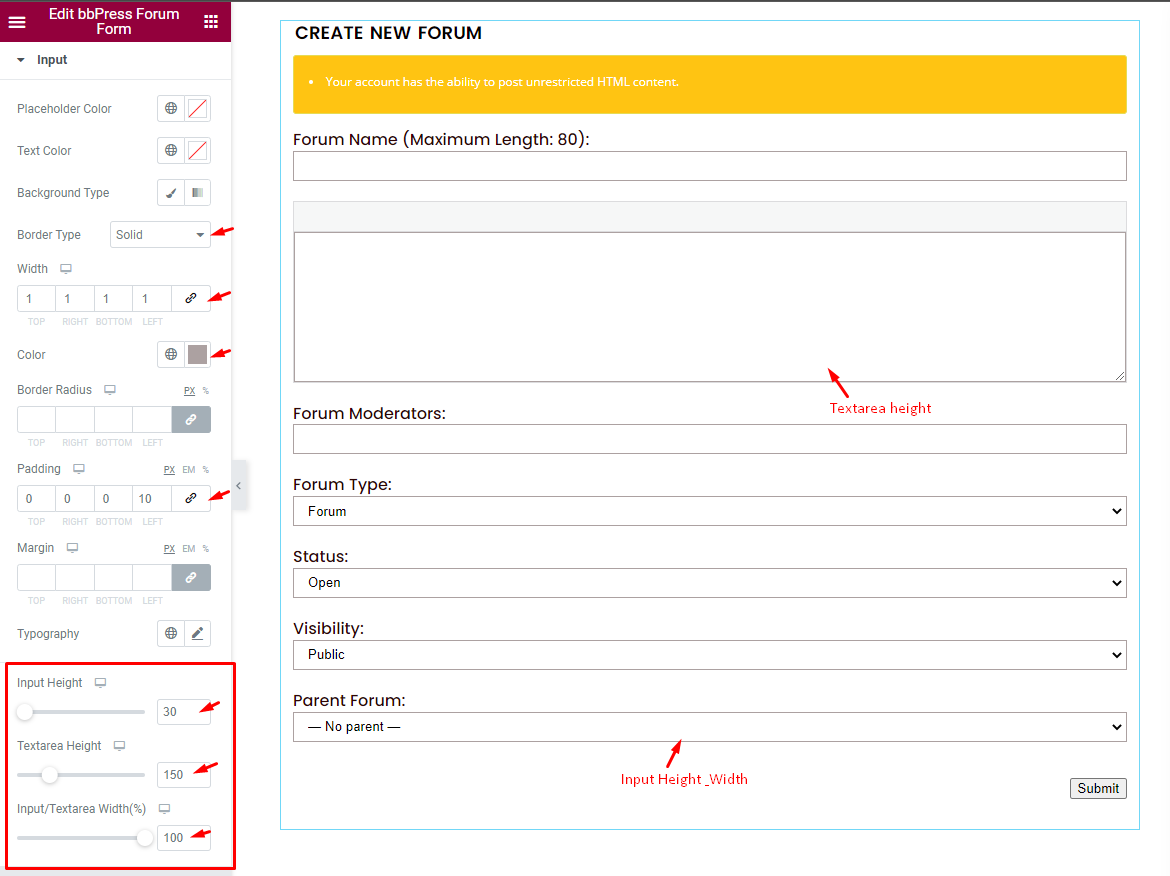Click the responsive device icon beside Width

[x=64, y=268]
